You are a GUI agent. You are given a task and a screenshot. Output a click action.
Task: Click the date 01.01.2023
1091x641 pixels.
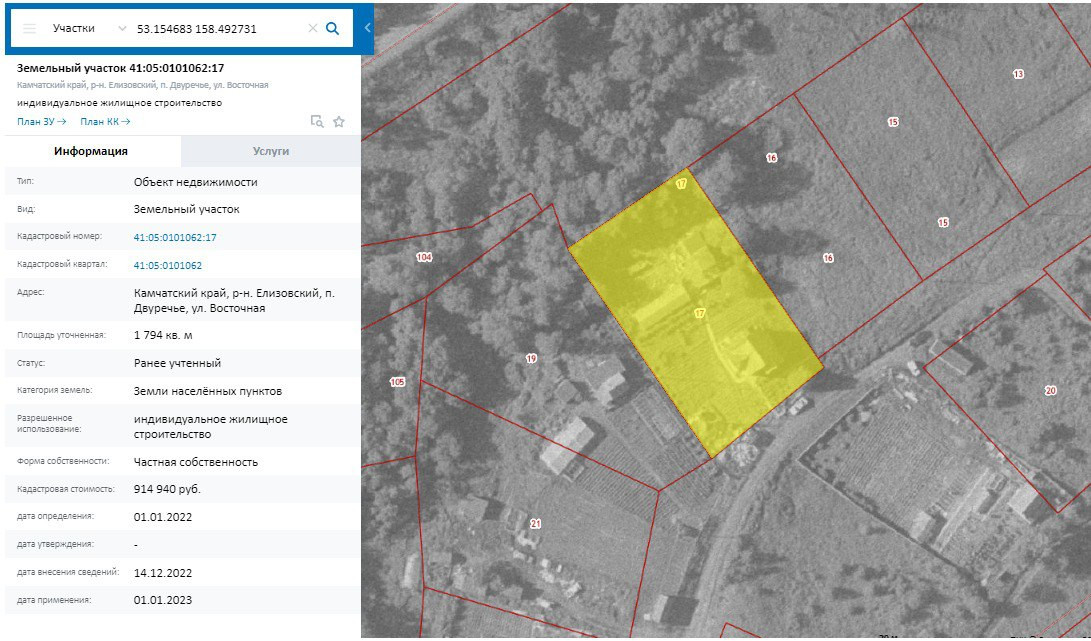tap(163, 600)
